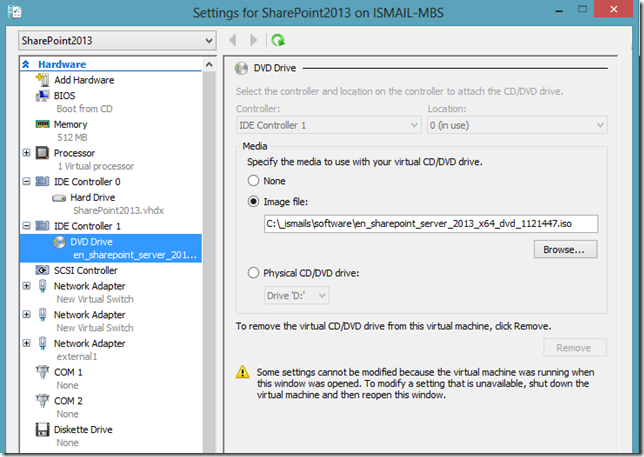644x457 pixels.
Task: Expand the second New Virtual Switch adapter node
Action: (x=26, y=314)
